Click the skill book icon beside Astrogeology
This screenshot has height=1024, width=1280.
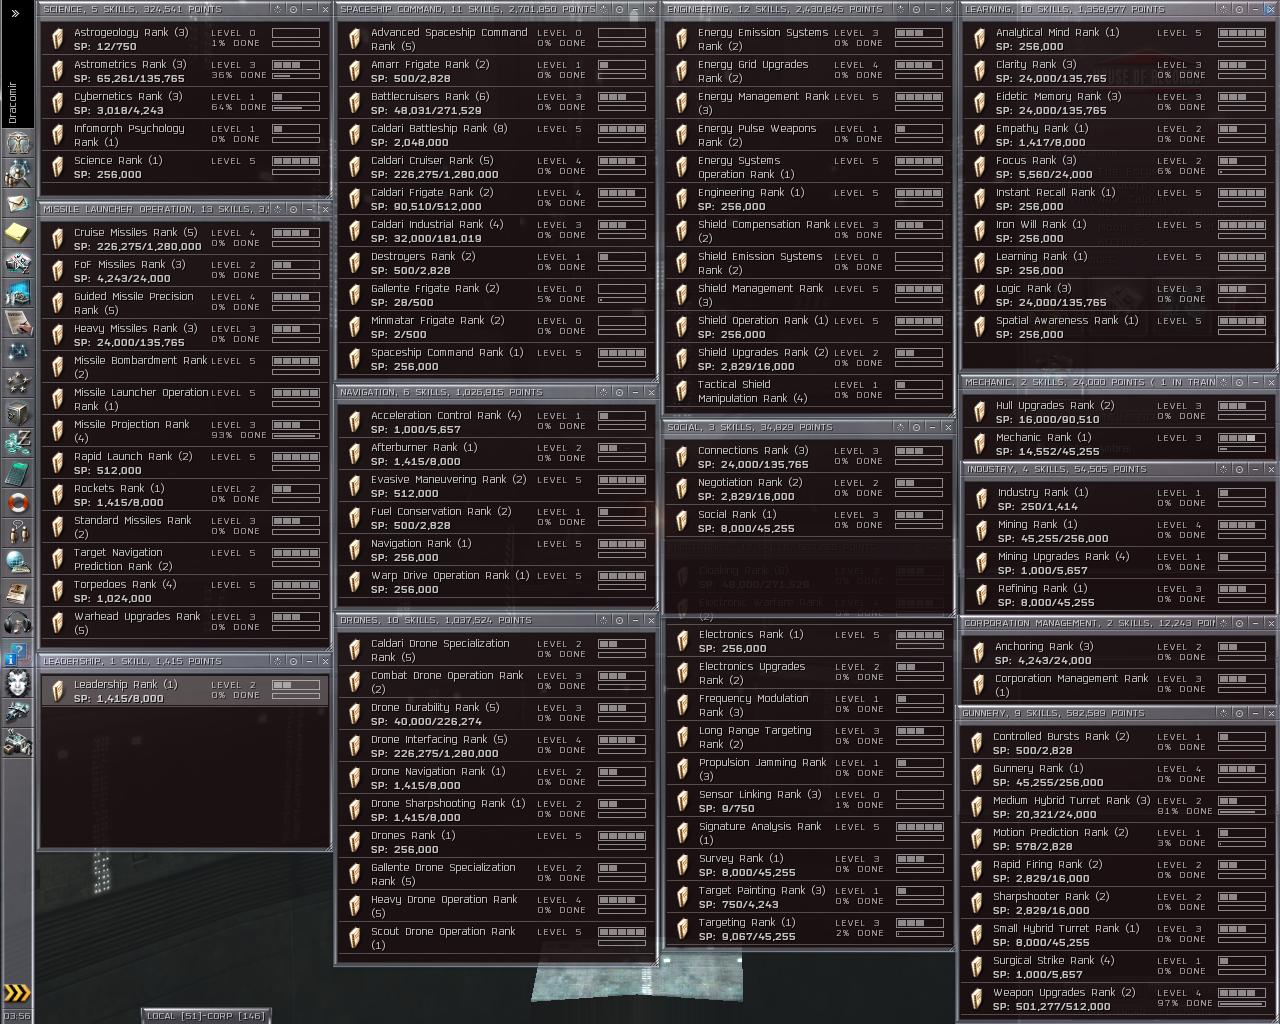click(58, 39)
